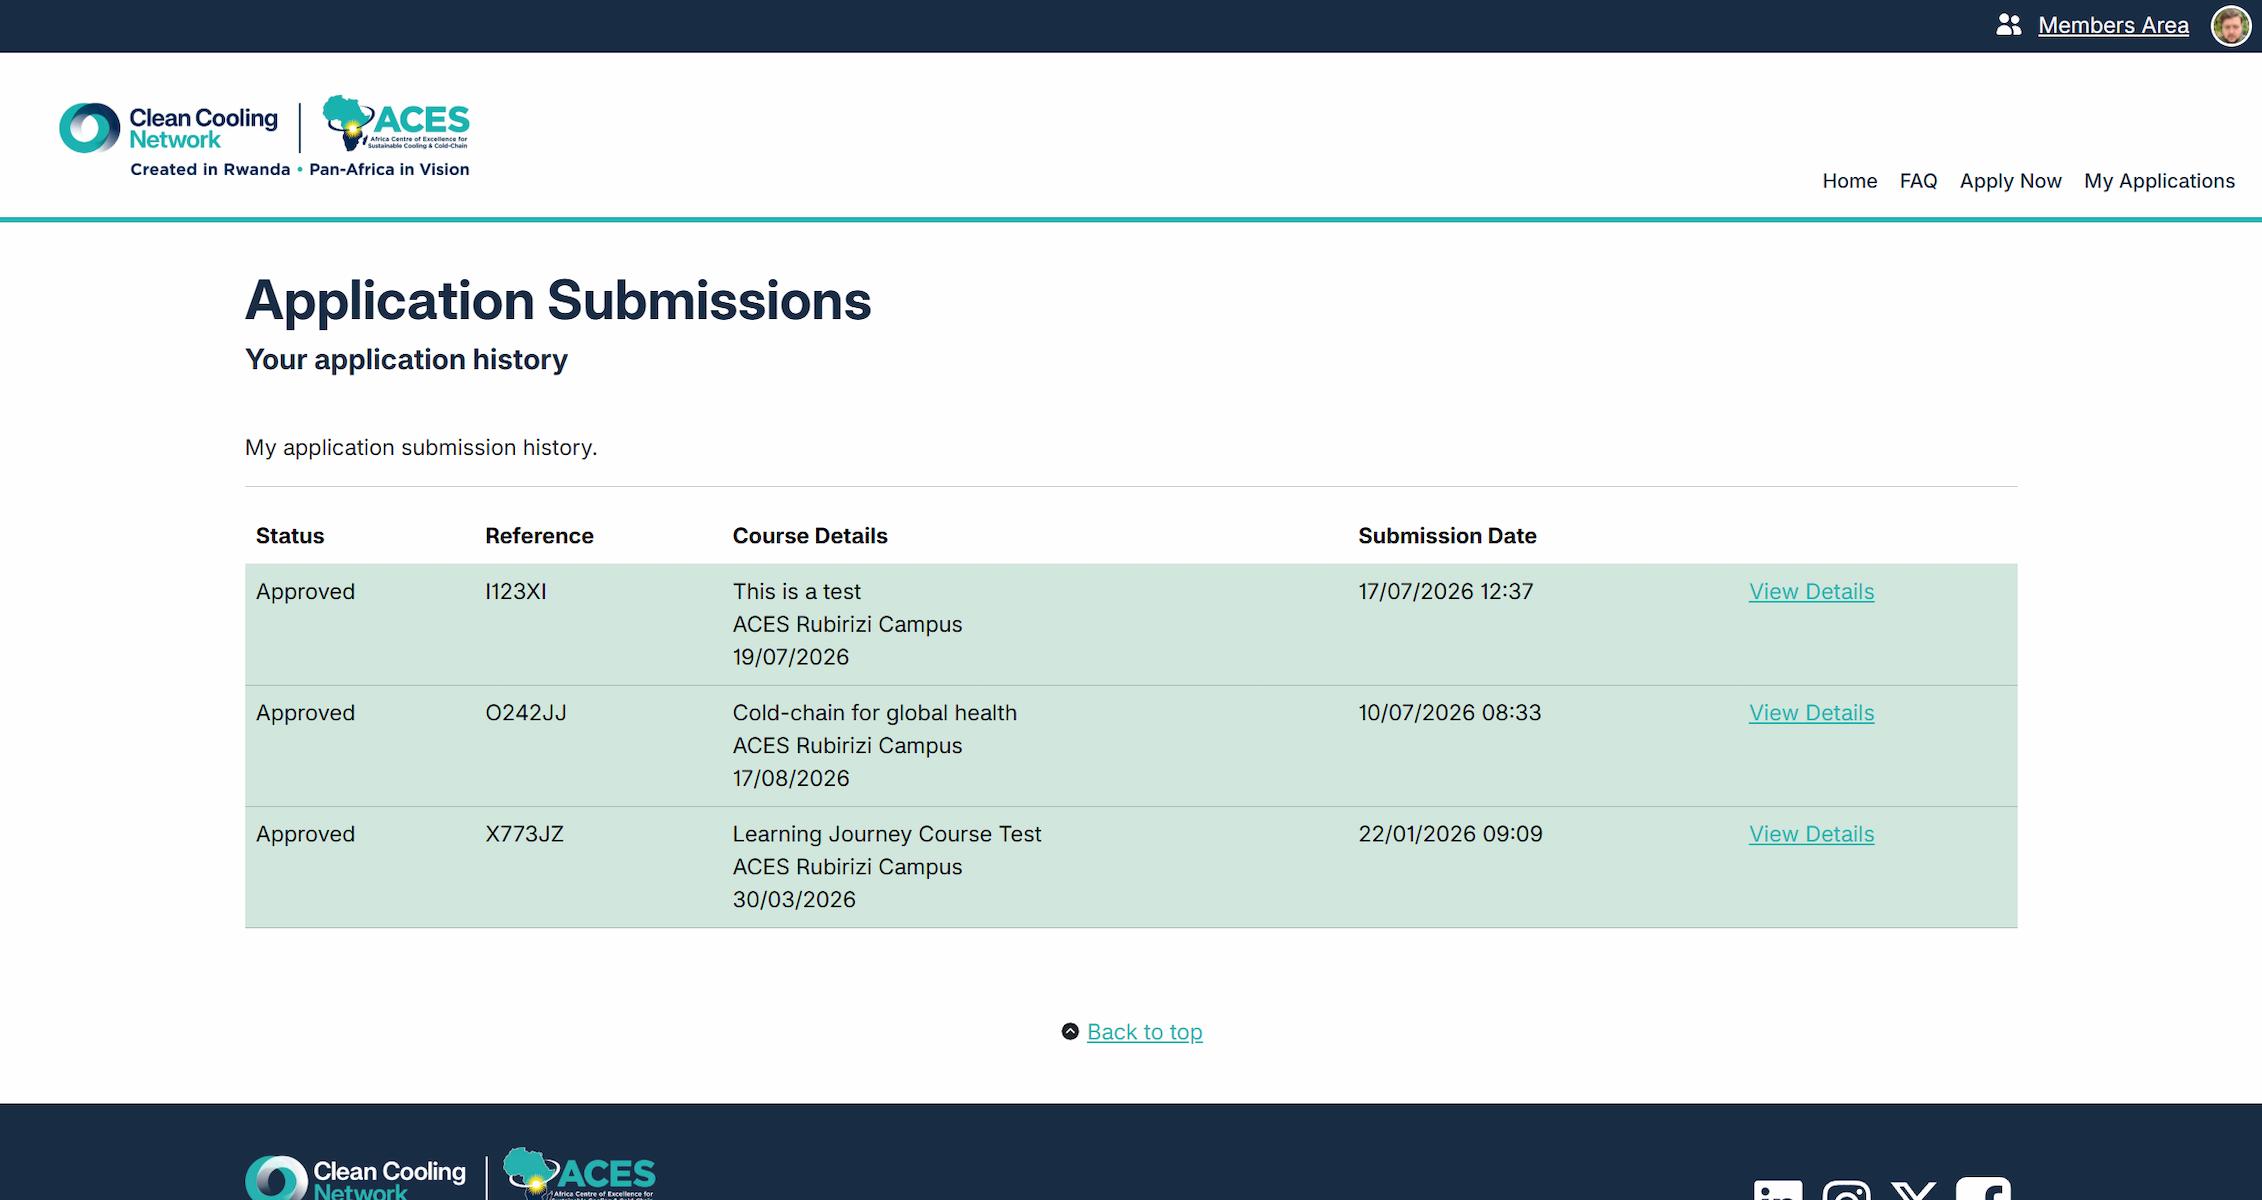Click the Reference column header
This screenshot has width=2262, height=1200.
pyautogui.click(x=539, y=535)
